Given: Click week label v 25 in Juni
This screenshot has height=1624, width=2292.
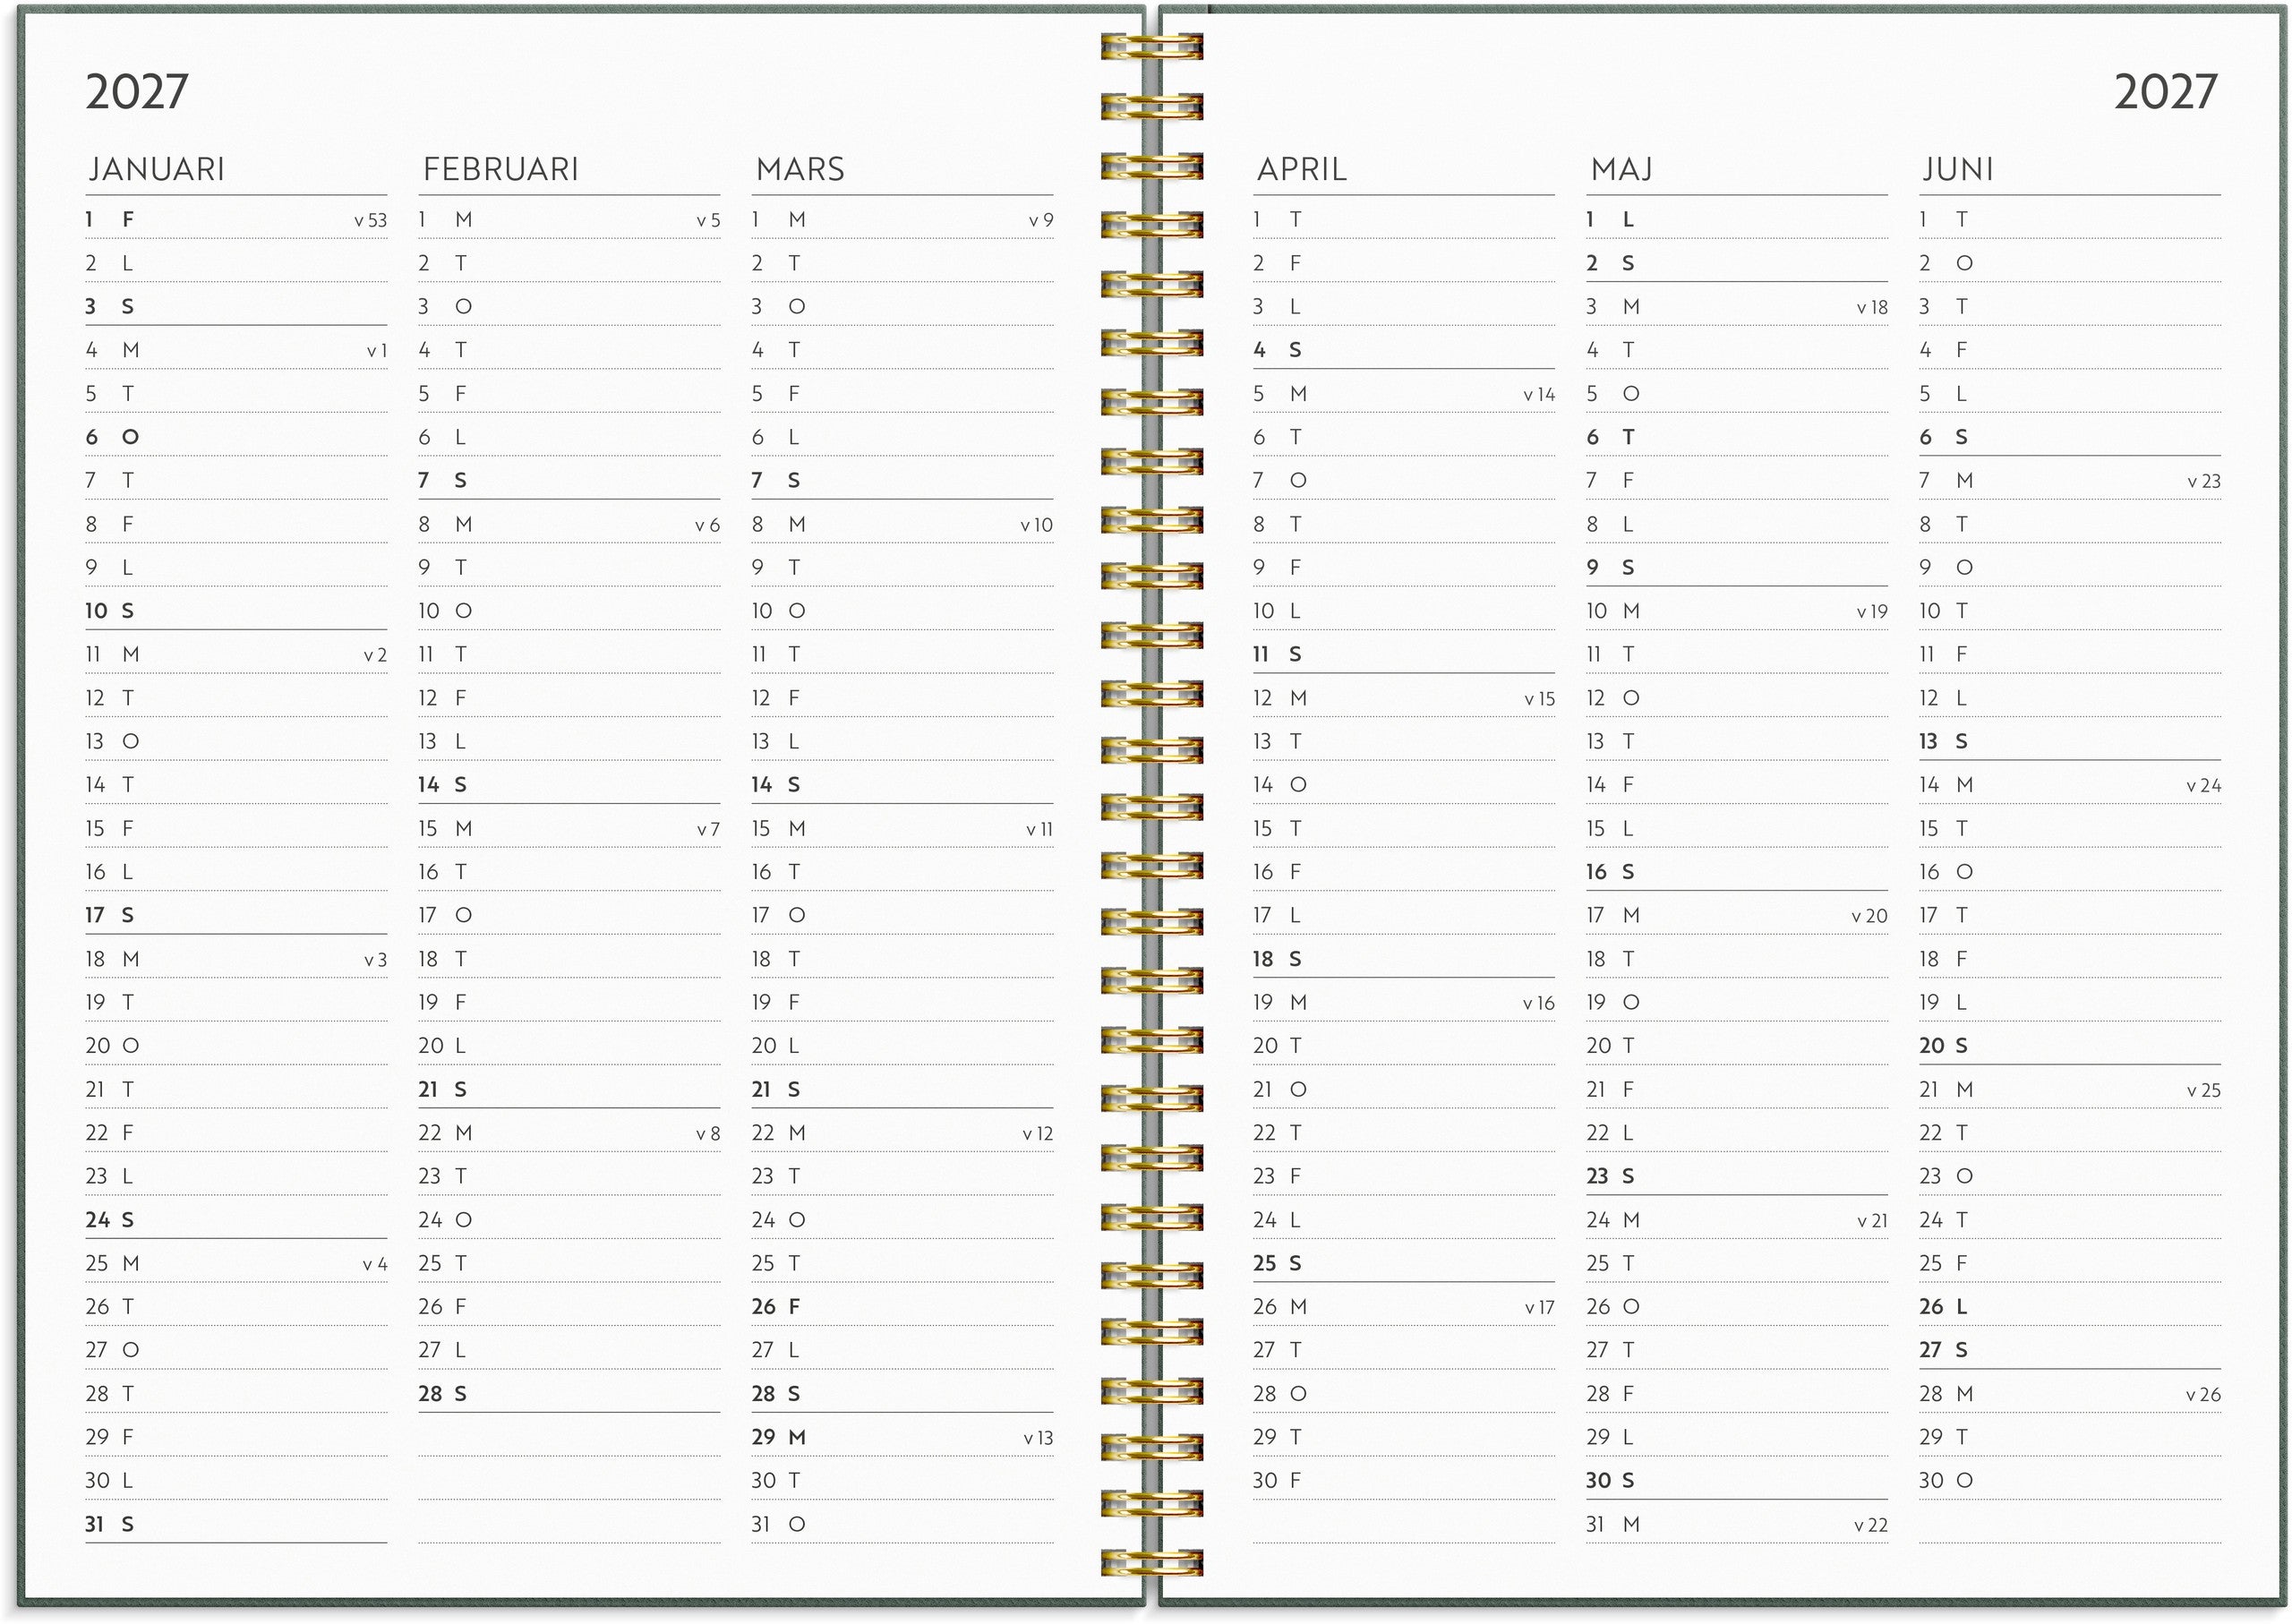Looking at the screenshot, I should click(x=2203, y=1091).
